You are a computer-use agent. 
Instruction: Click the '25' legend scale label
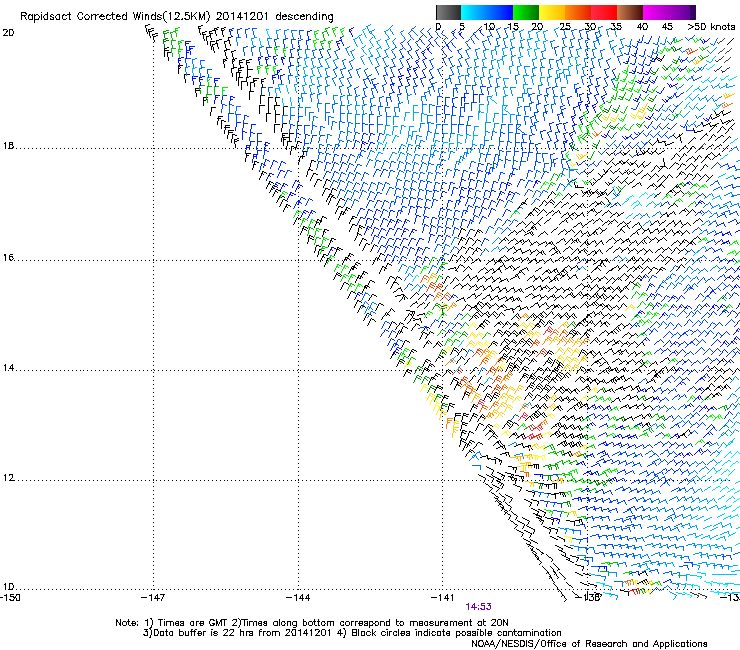click(x=565, y=27)
